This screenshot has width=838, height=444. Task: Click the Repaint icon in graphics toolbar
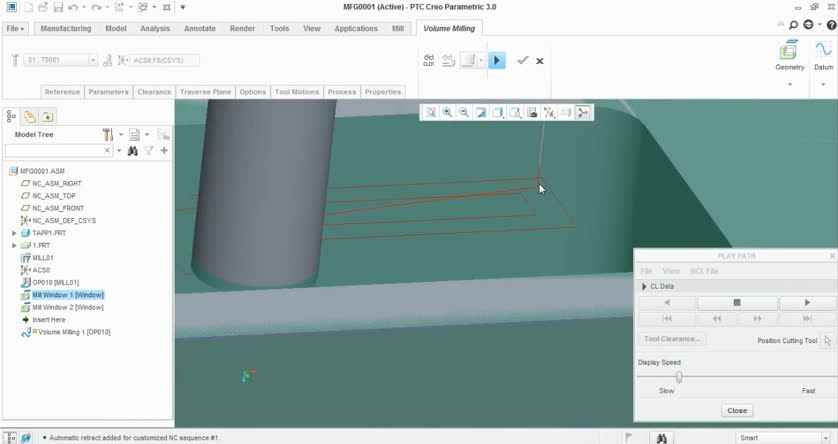tap(481, 112)
